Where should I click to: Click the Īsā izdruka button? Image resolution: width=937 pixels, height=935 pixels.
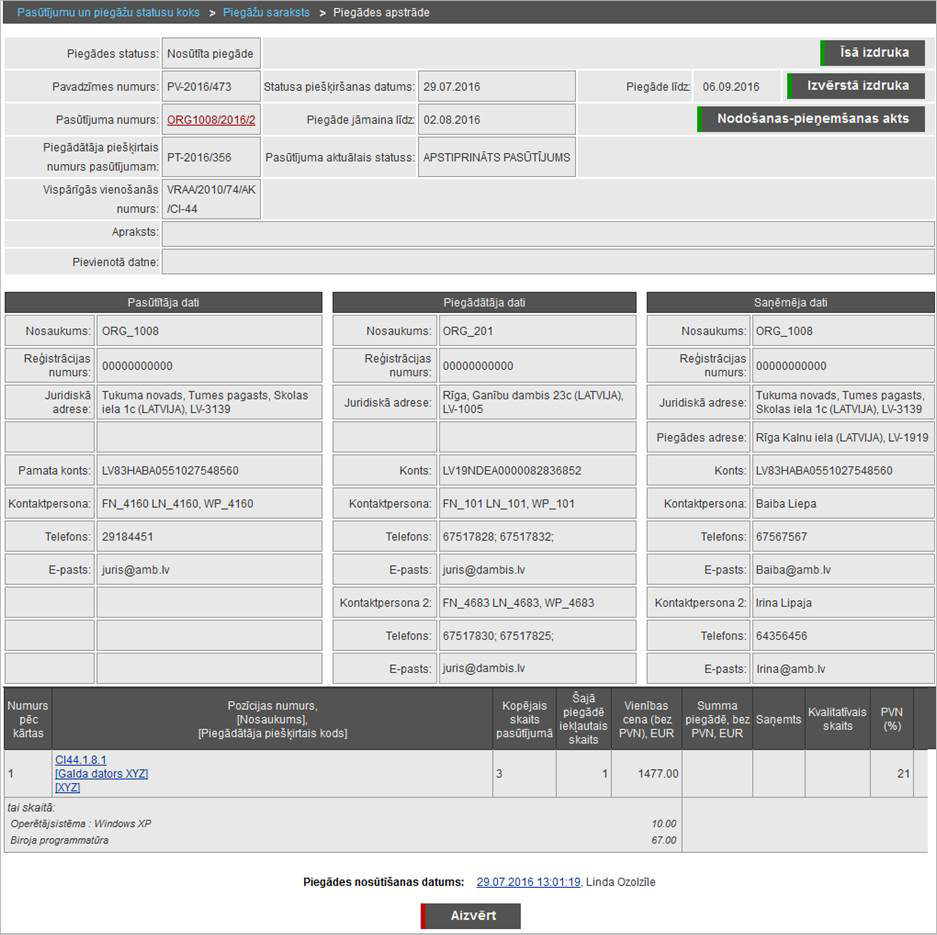[872, 53]
